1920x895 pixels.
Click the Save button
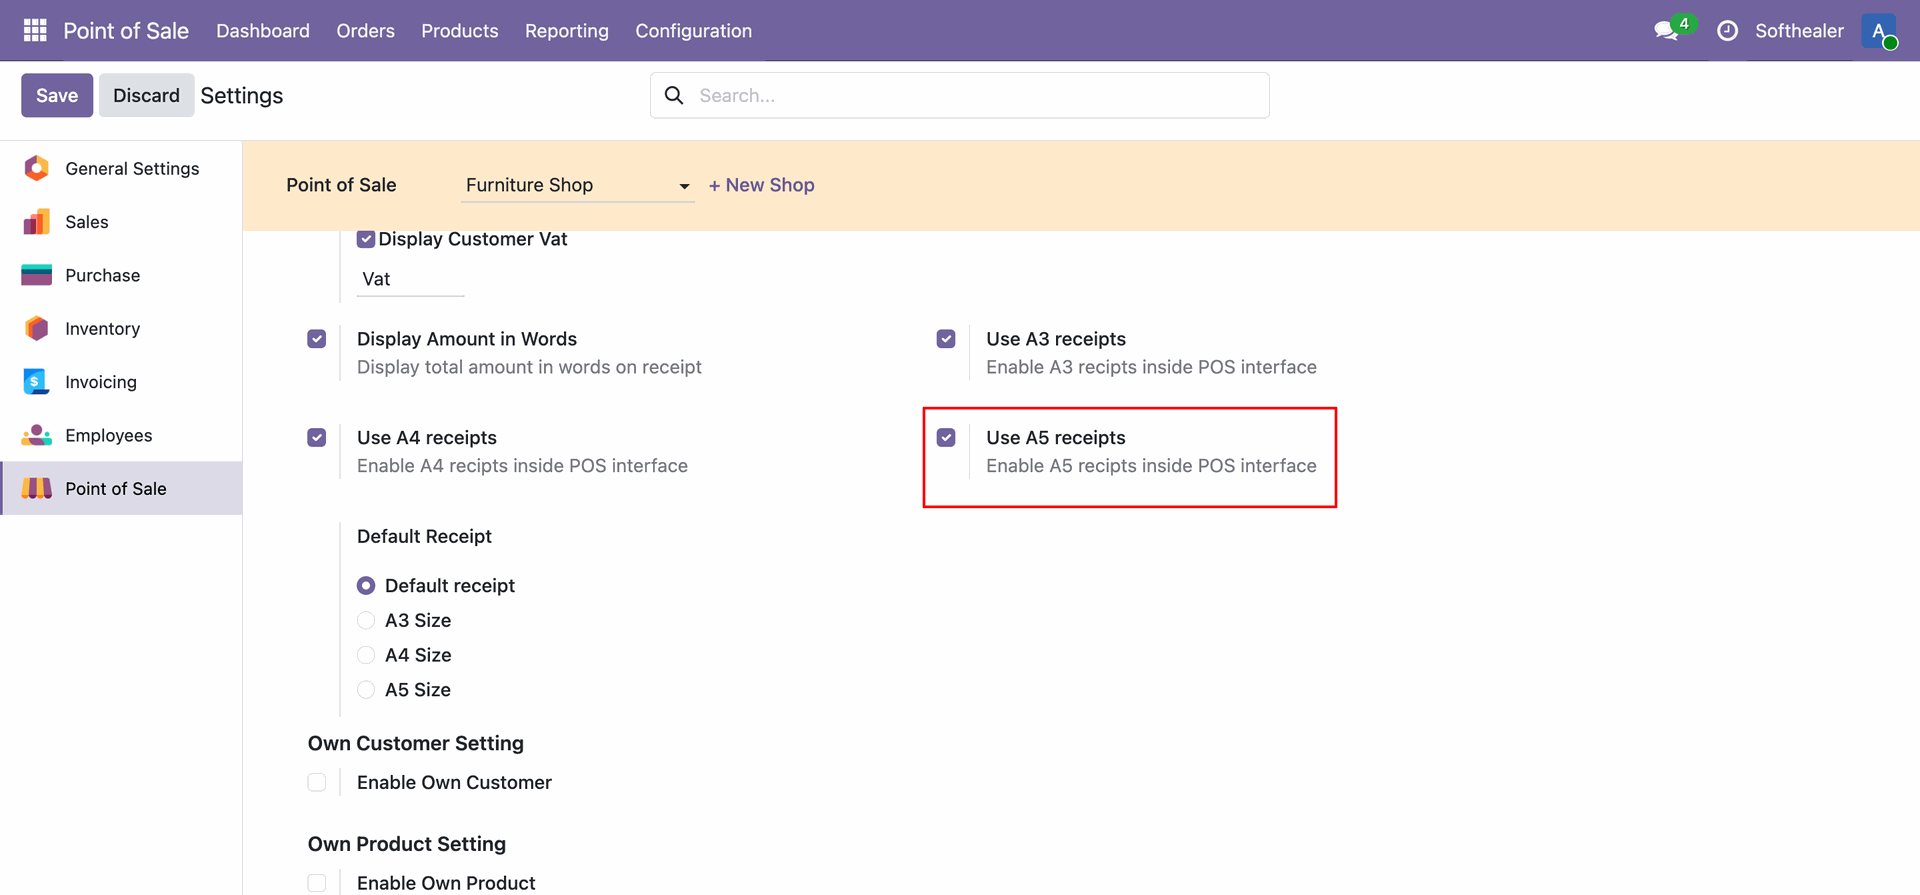(57, 95)
